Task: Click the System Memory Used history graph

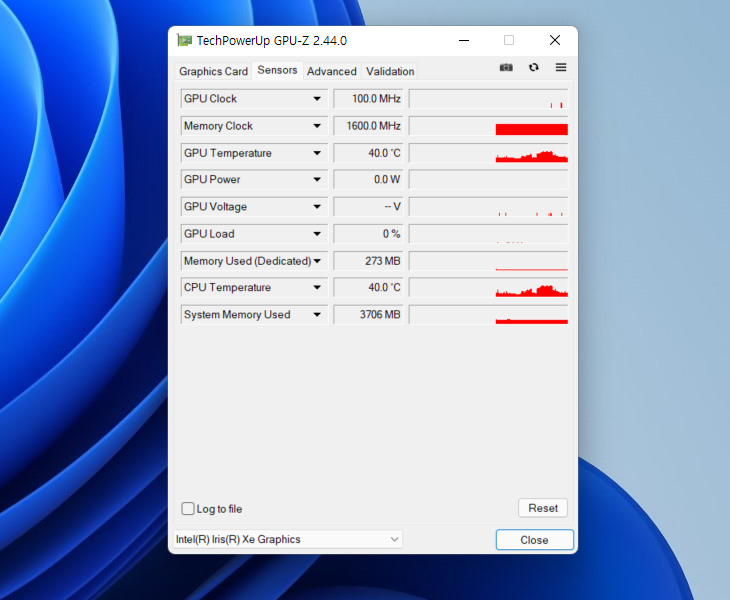Action: pyautogui.click(x=488, y=315)
